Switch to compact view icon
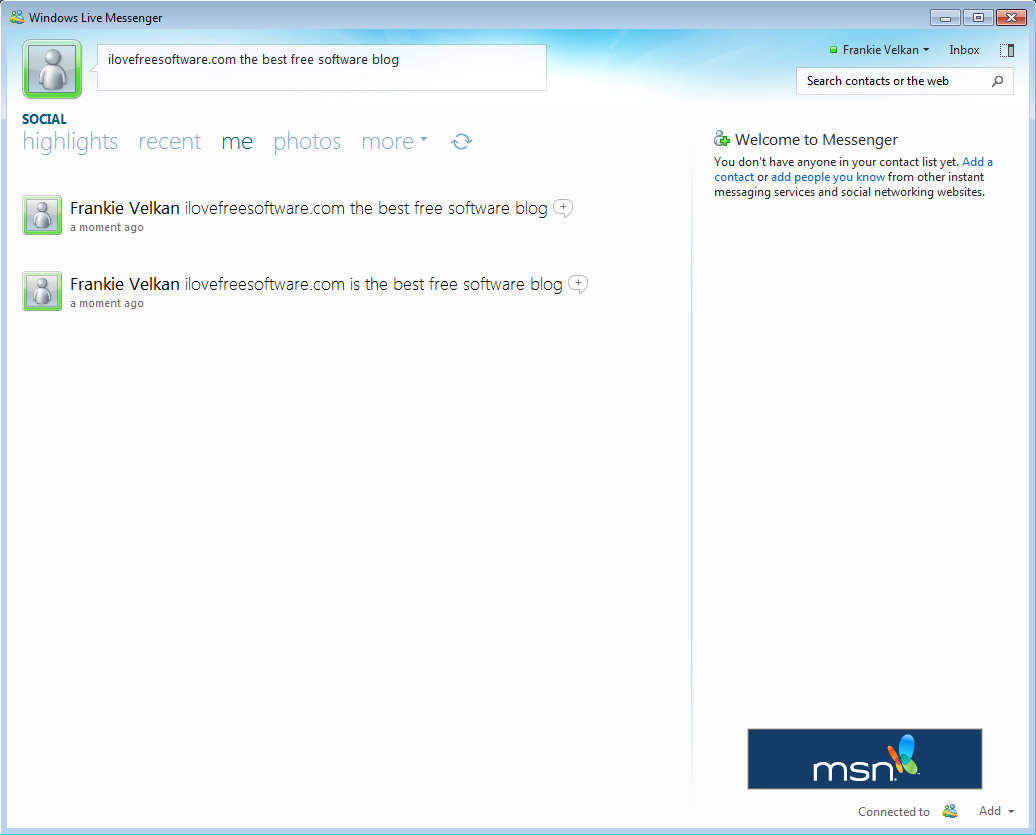The height and width of the screenshot is (835, 1036). [x=1007, y=50]
